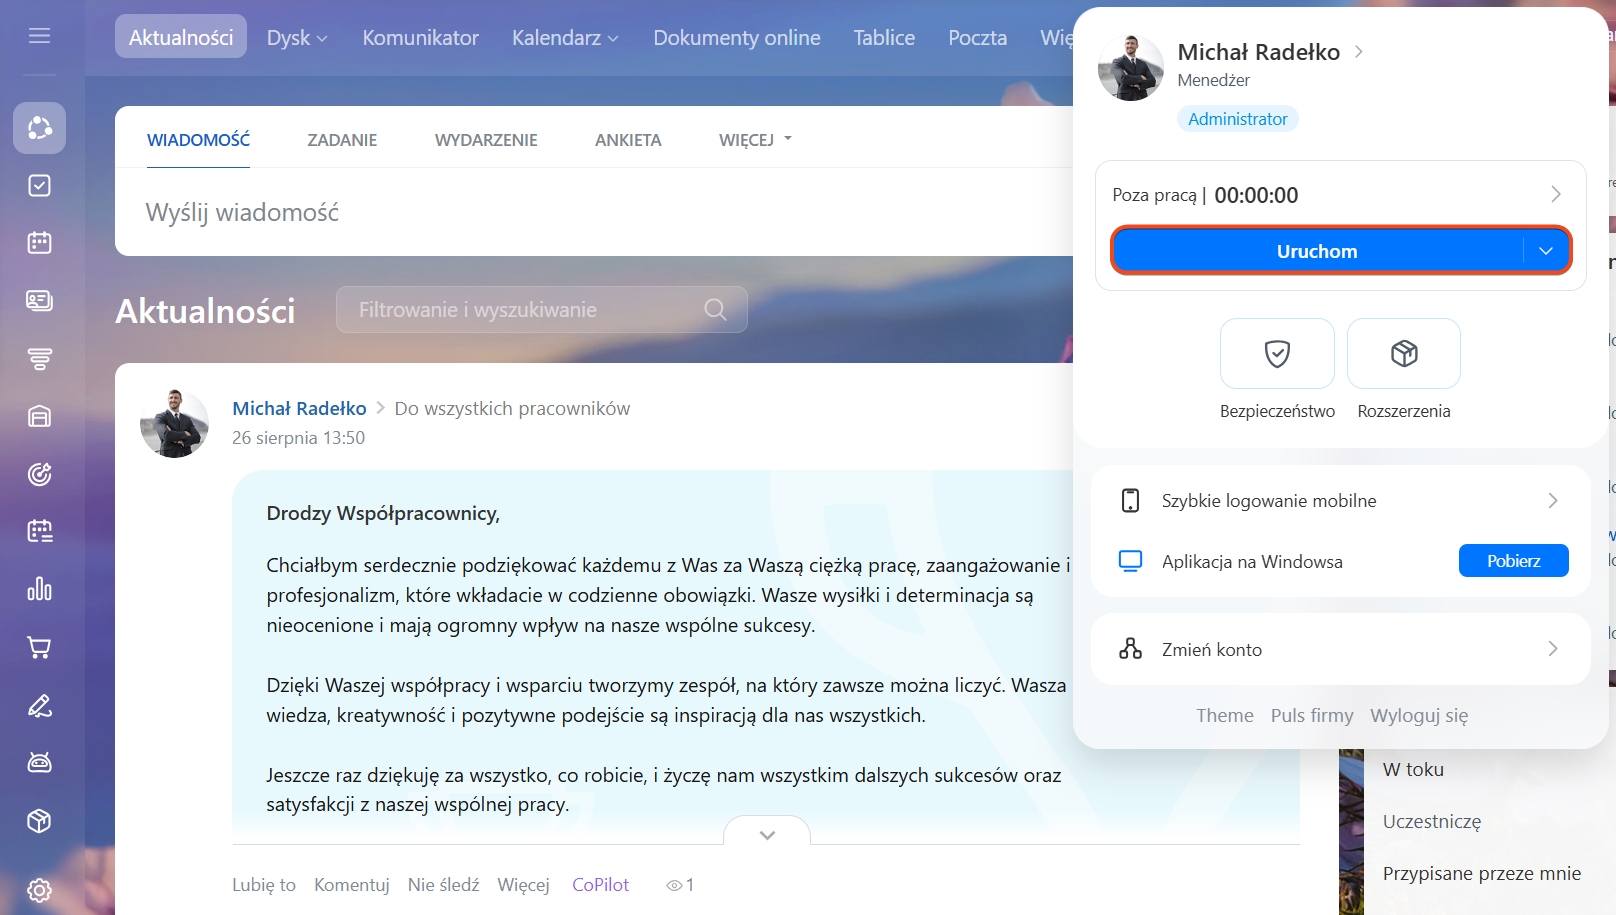Click the settings gear icon in the sidebar
Screen dimensions: 1616x915
[39, 890]
